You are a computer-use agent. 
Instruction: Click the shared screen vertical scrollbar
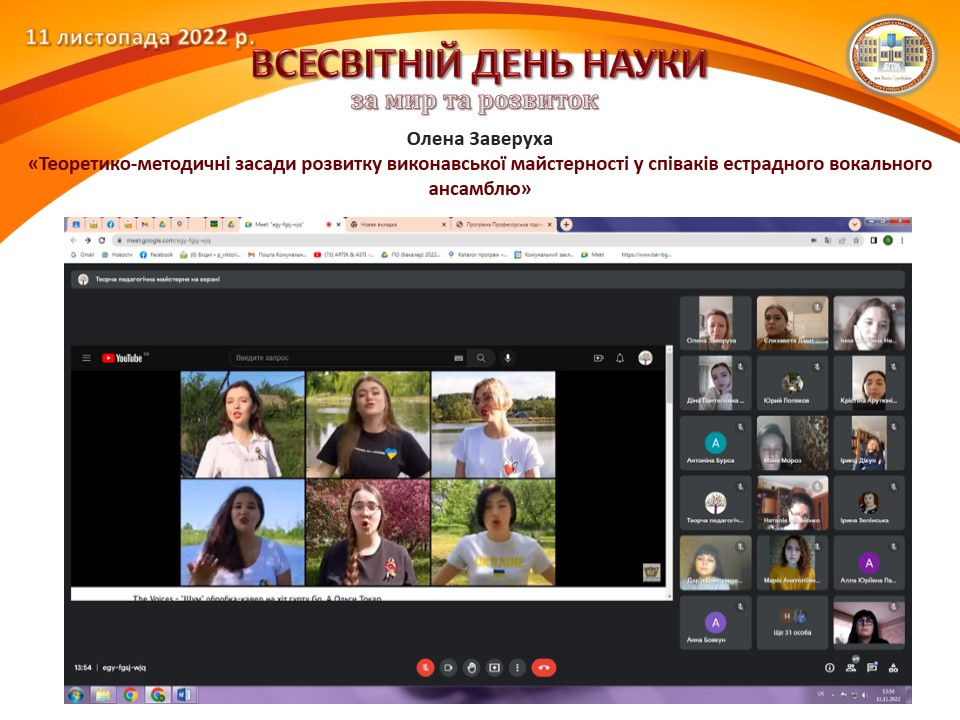pyautogui.click(x=669, y=471)
